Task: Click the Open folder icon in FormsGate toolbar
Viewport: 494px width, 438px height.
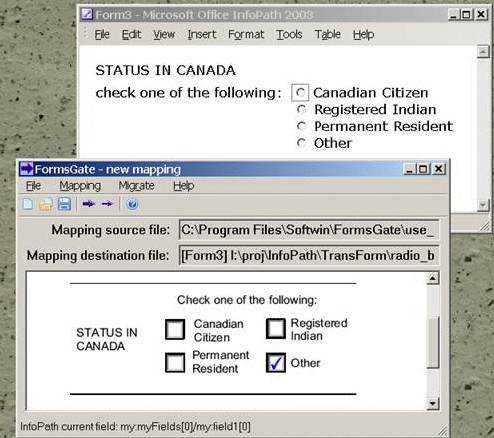Action: [46, 204]
